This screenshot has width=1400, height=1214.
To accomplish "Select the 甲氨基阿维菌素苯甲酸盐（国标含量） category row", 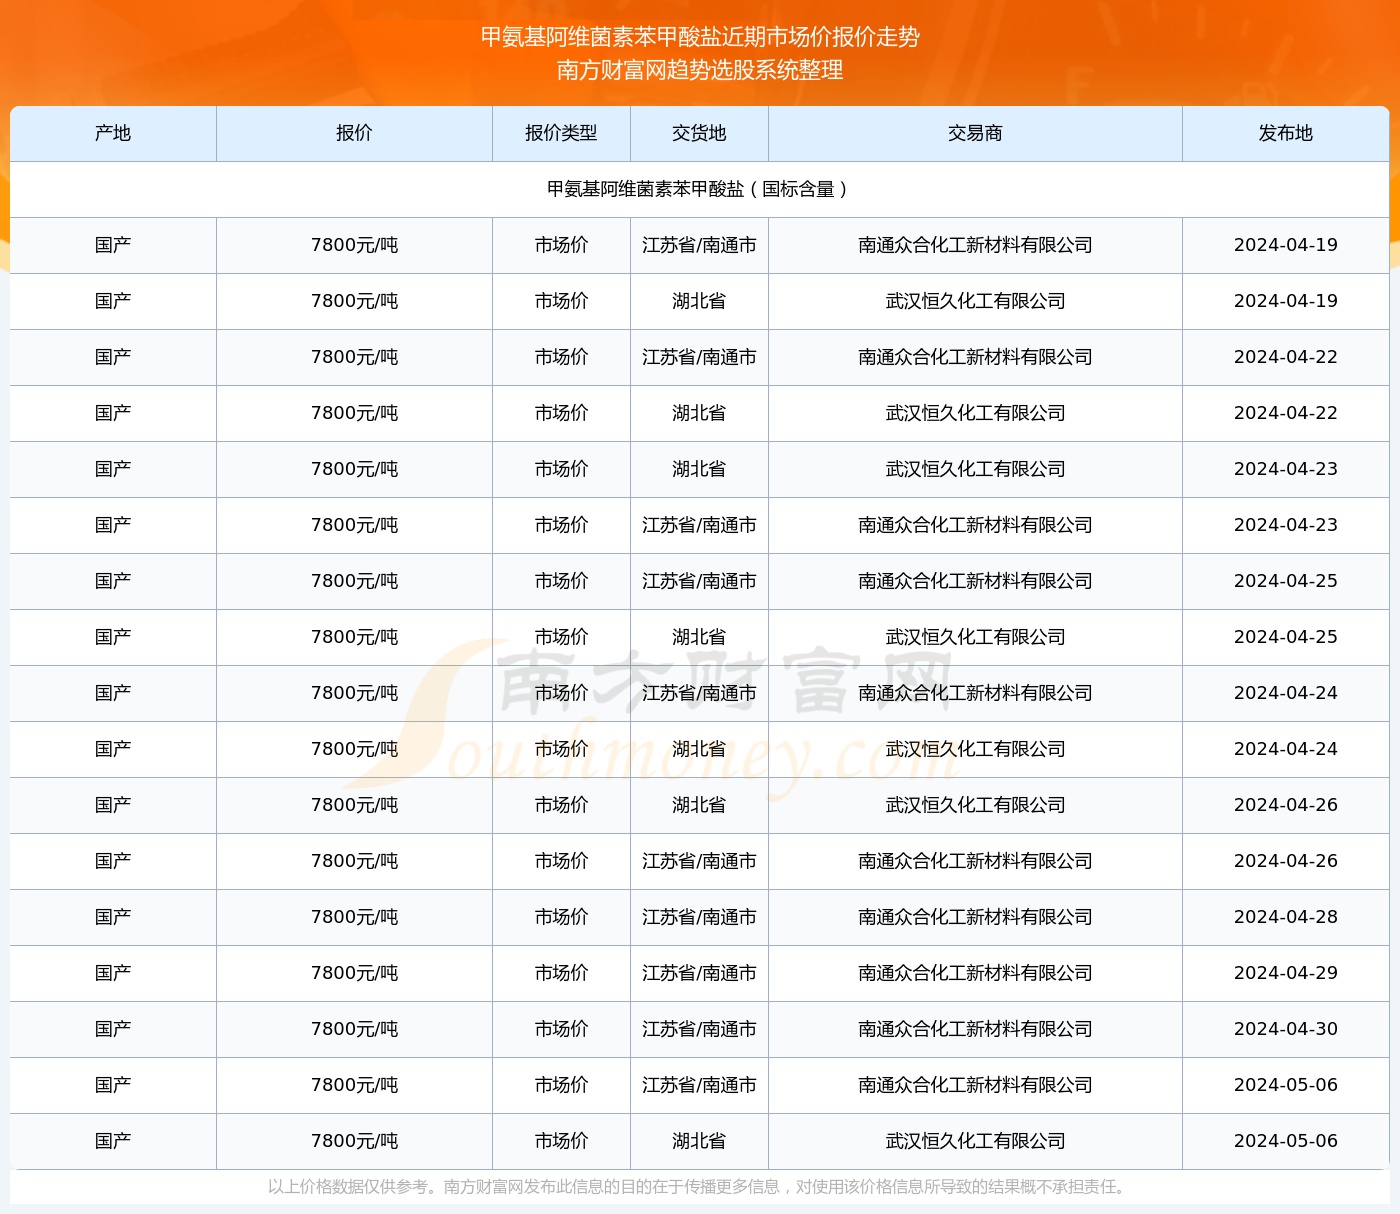I will click(699, 189).
